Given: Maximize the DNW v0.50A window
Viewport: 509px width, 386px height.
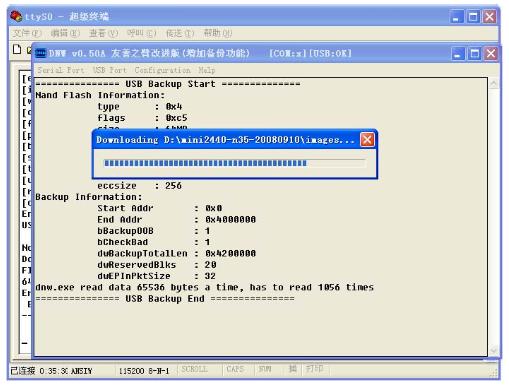Looking at the screenshot, I should click(474, 54).
